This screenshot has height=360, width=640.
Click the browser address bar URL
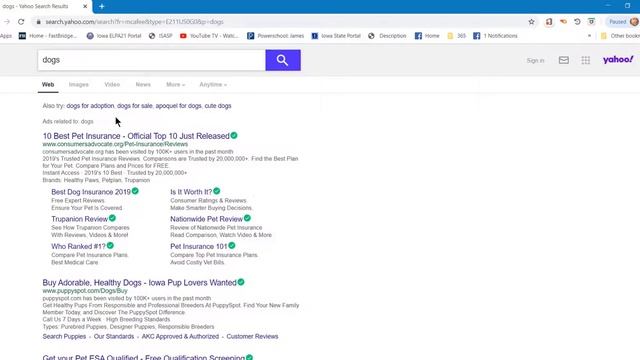(134, 22)
